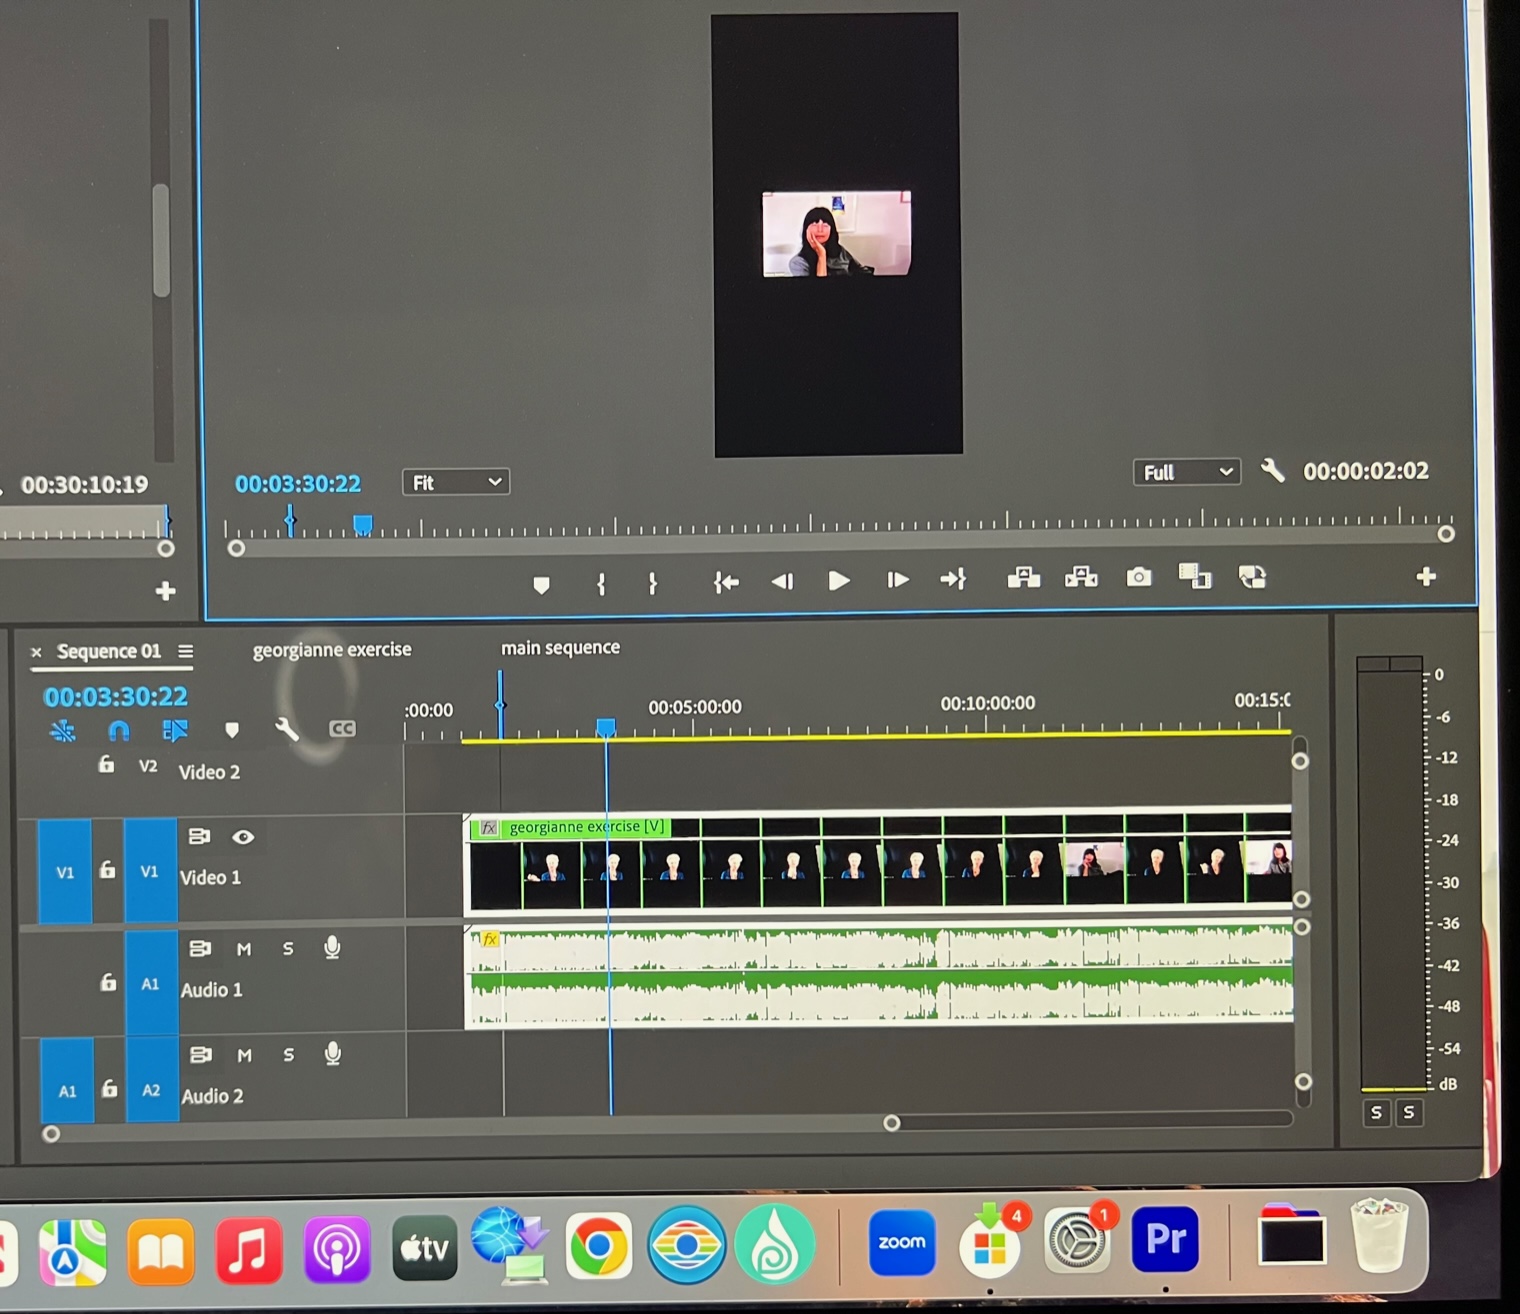
Task: Select the Extract icon in the program monitor
Action: pyautogui.click(x=1081, y=578)
